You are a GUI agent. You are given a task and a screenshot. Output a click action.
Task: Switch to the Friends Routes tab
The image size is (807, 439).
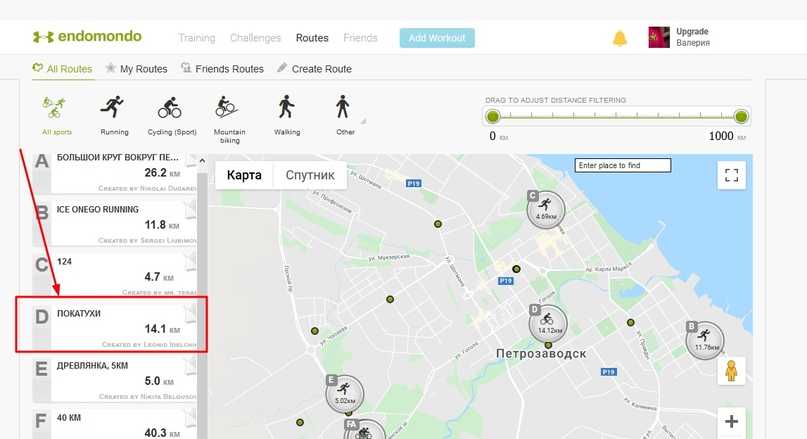(x=223, y=68)
